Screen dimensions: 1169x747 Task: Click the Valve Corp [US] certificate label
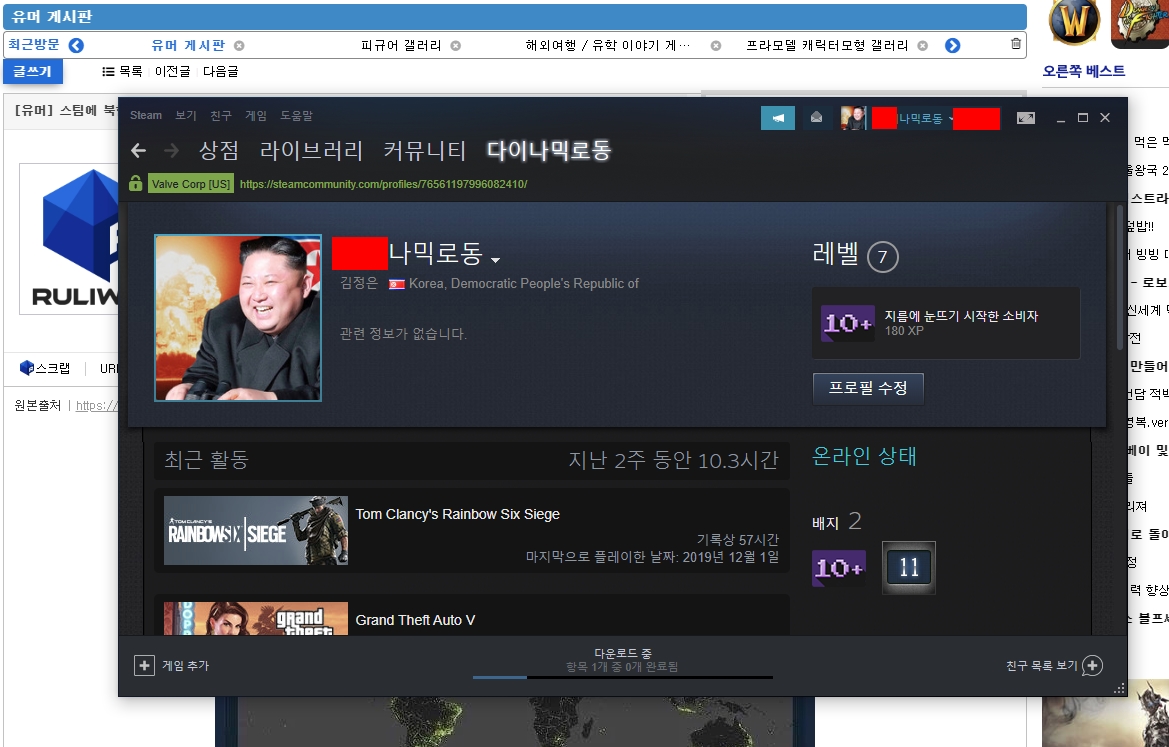[x=191, y=184]
